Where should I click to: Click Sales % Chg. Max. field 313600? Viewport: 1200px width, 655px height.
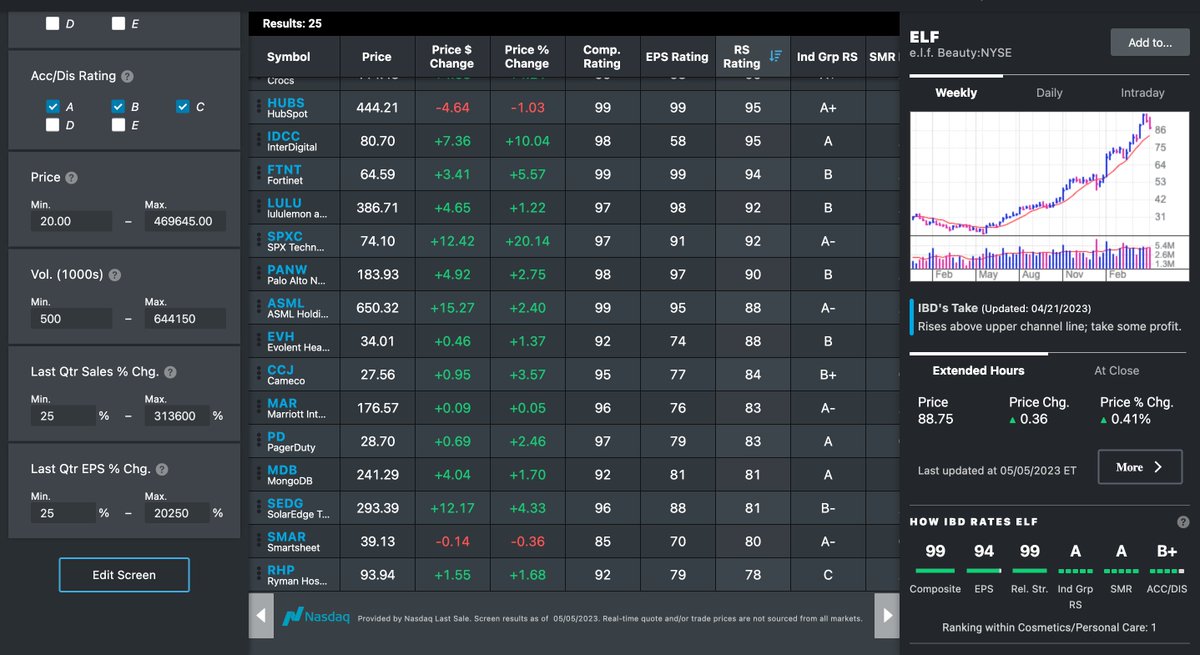[176, 416]
